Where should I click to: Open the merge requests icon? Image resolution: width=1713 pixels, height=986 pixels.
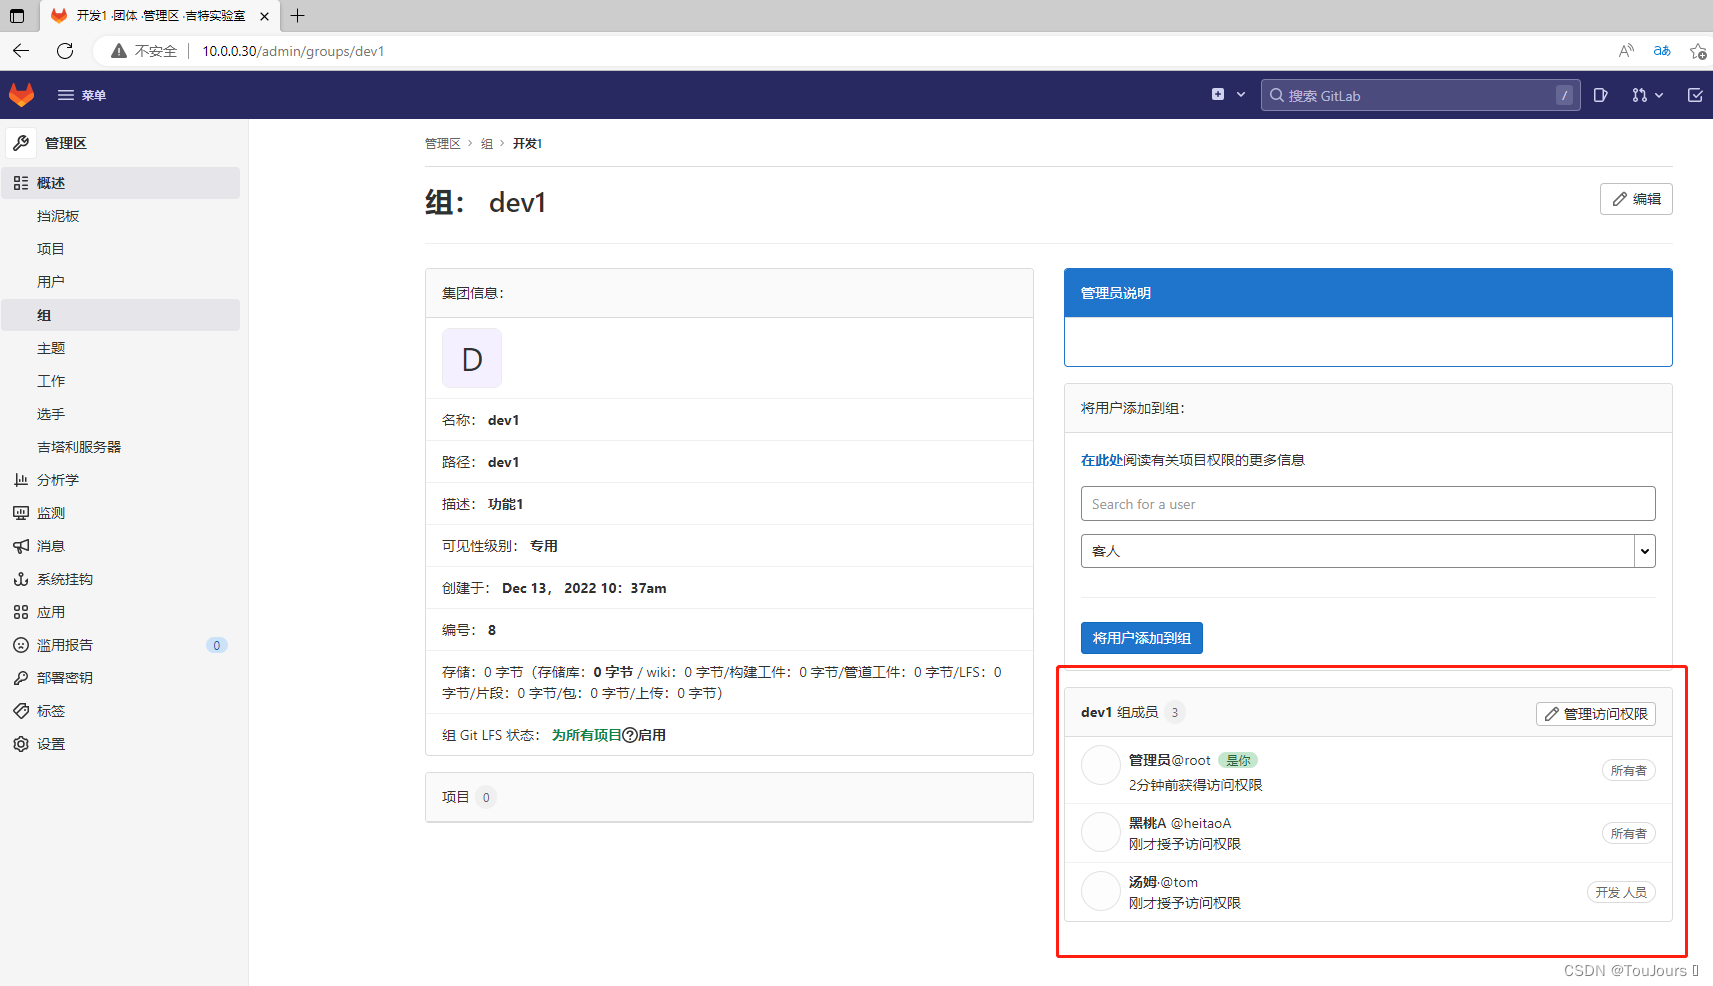[1639, 95]
